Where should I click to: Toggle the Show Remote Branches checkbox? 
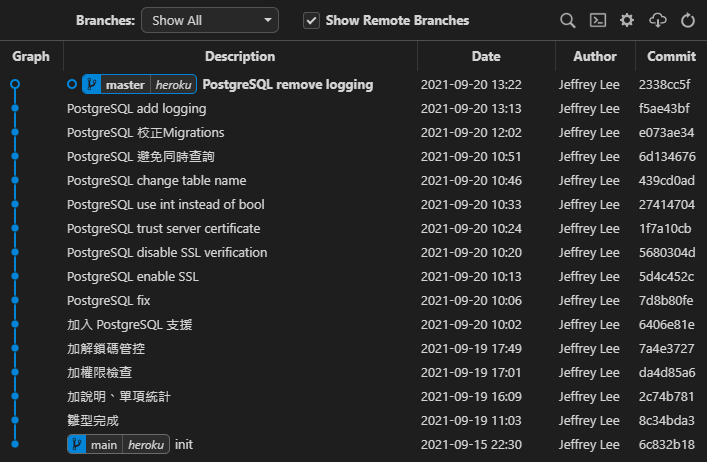(x=312, y=20)
